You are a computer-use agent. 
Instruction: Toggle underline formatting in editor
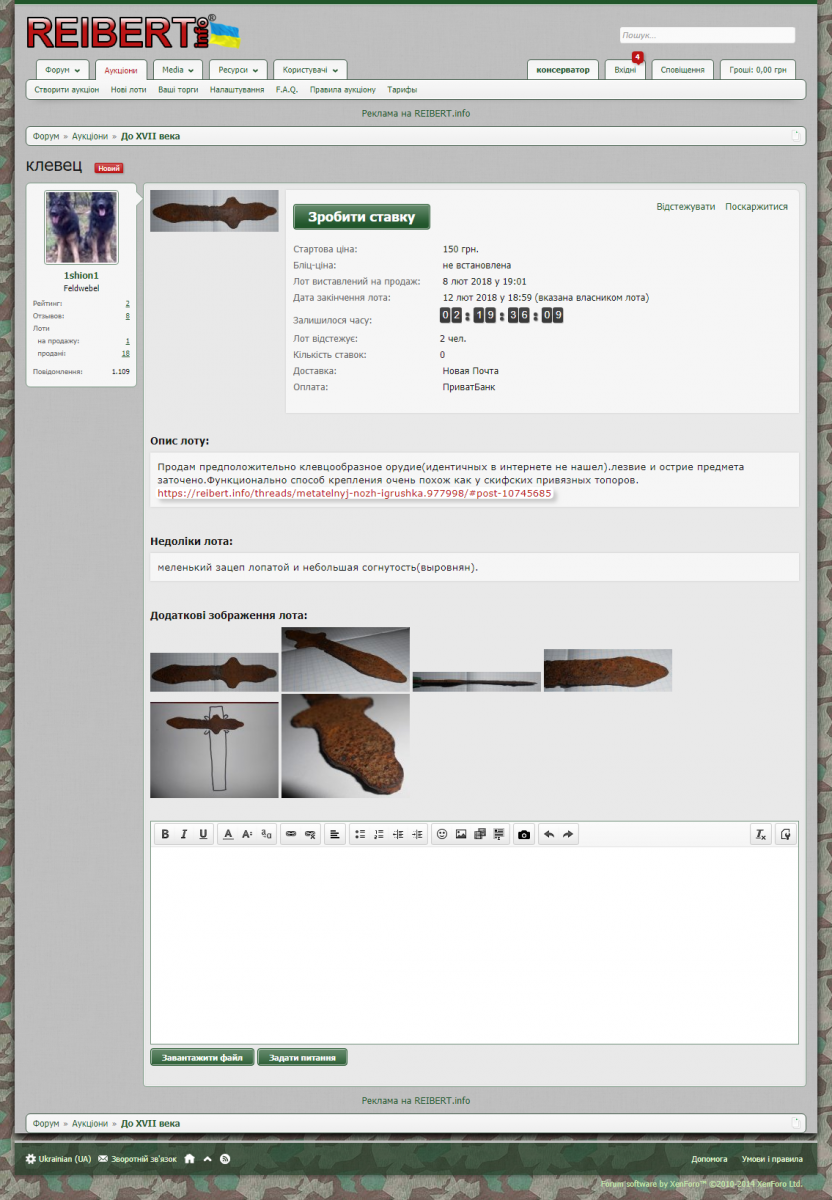coord(203,834)
